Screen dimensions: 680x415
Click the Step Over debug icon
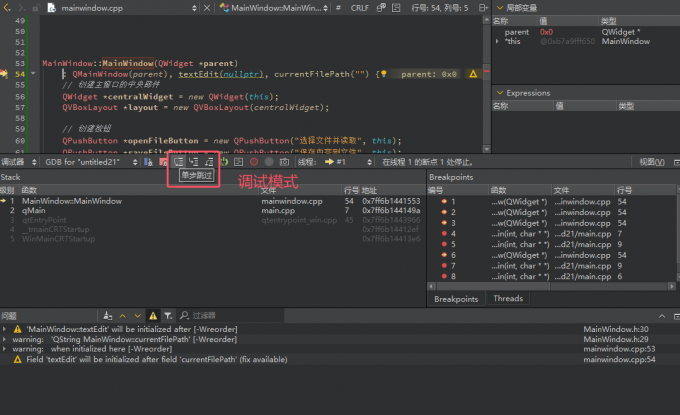(x=178, y=161)
